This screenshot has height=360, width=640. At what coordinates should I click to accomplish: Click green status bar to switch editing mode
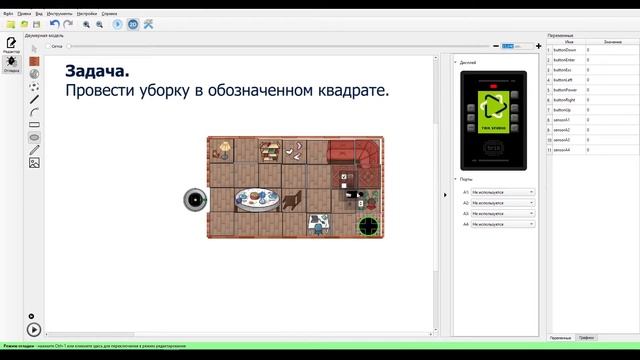click(x=320, y=346)
